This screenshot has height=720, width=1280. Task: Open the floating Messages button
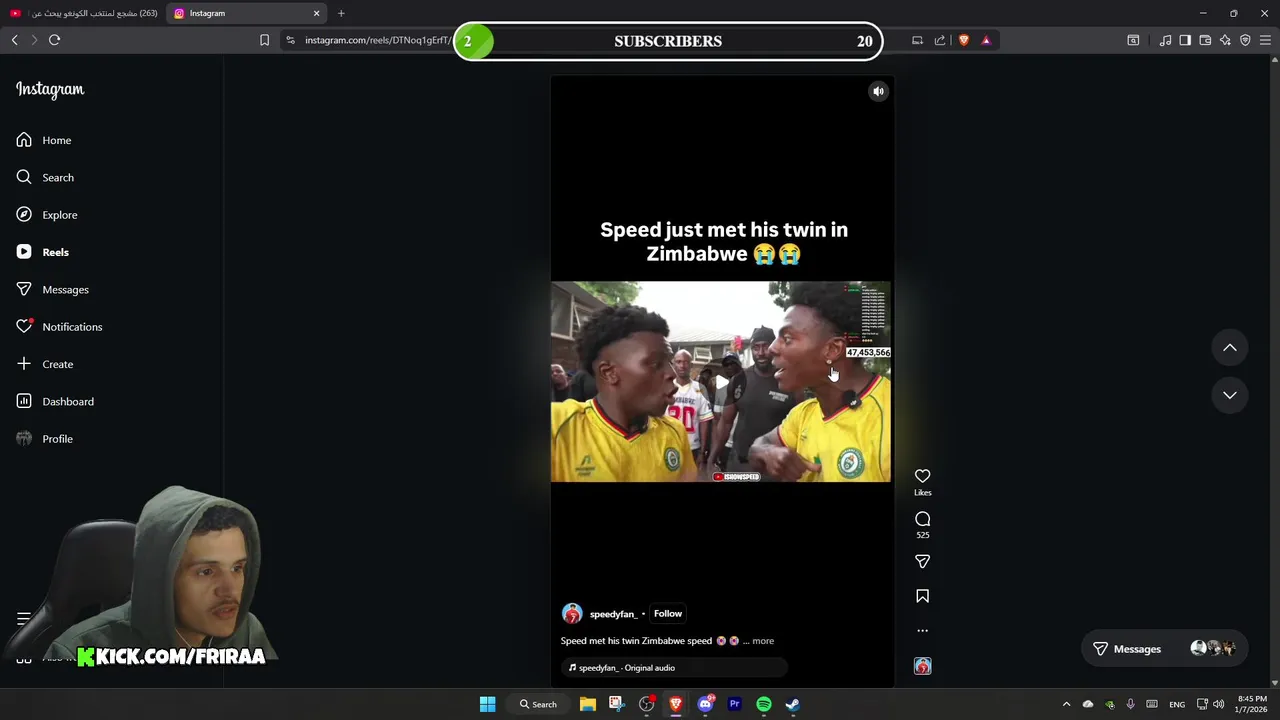[1164, 649]
